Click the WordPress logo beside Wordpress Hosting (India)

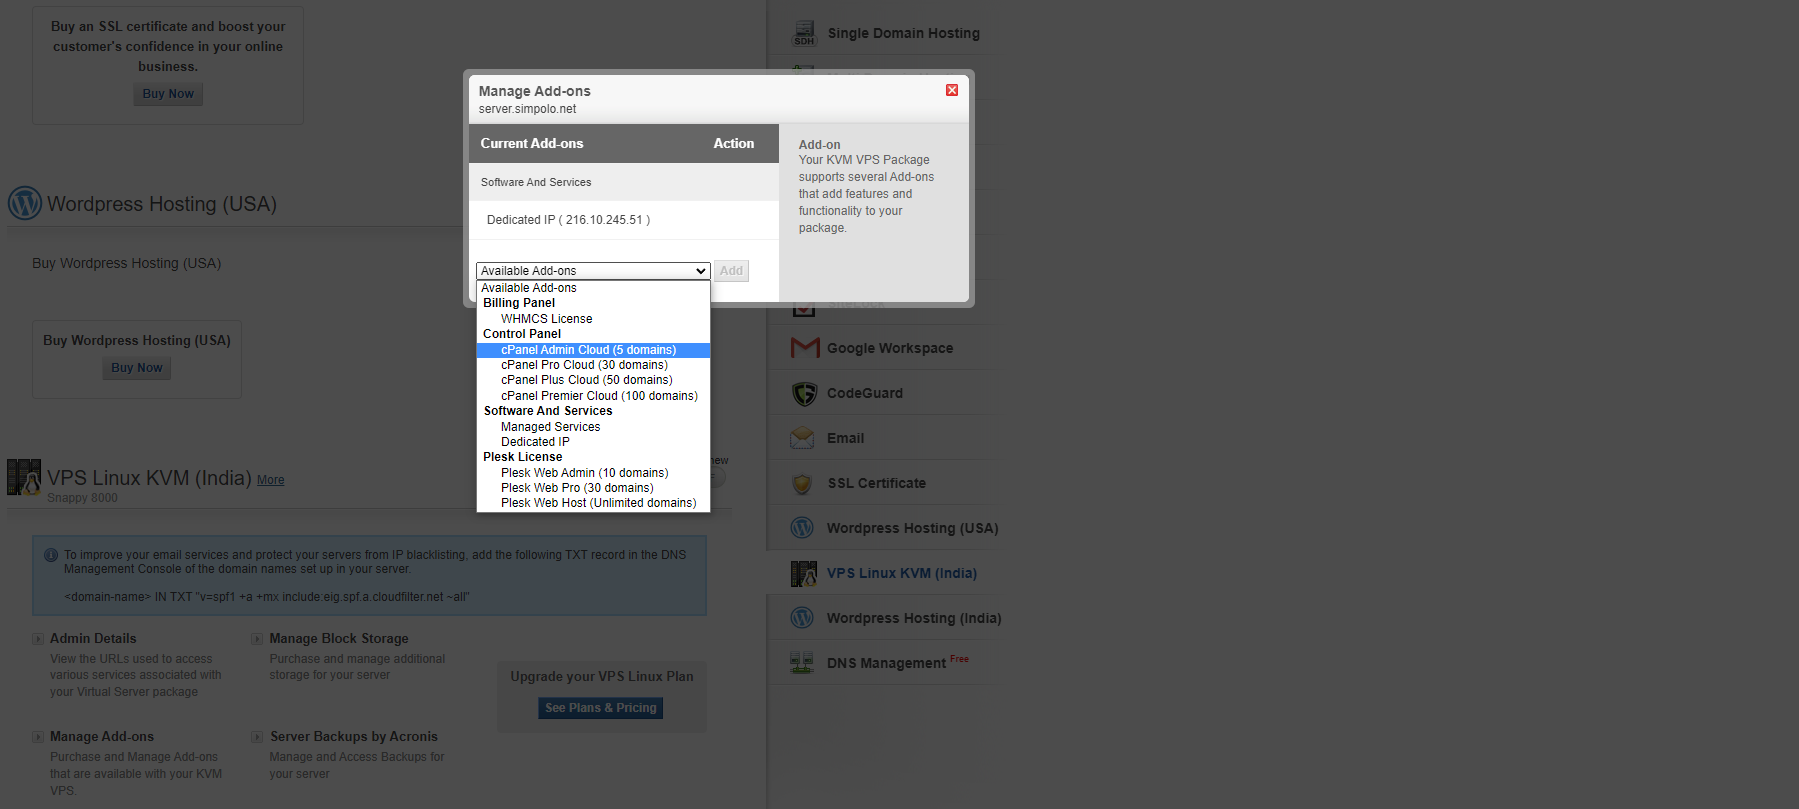pyautogui.click(x=802, y=618)
